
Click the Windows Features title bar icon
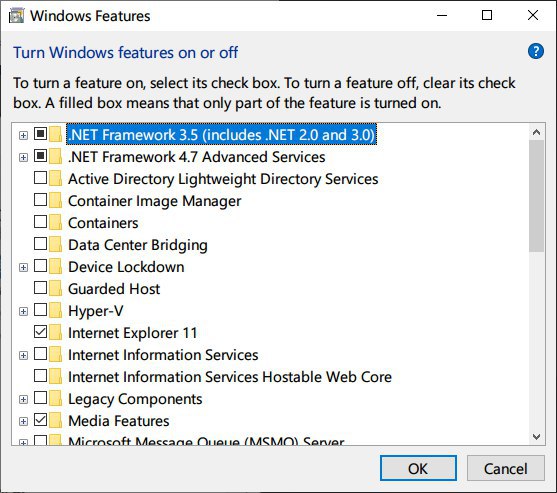[x=16, y=16]
